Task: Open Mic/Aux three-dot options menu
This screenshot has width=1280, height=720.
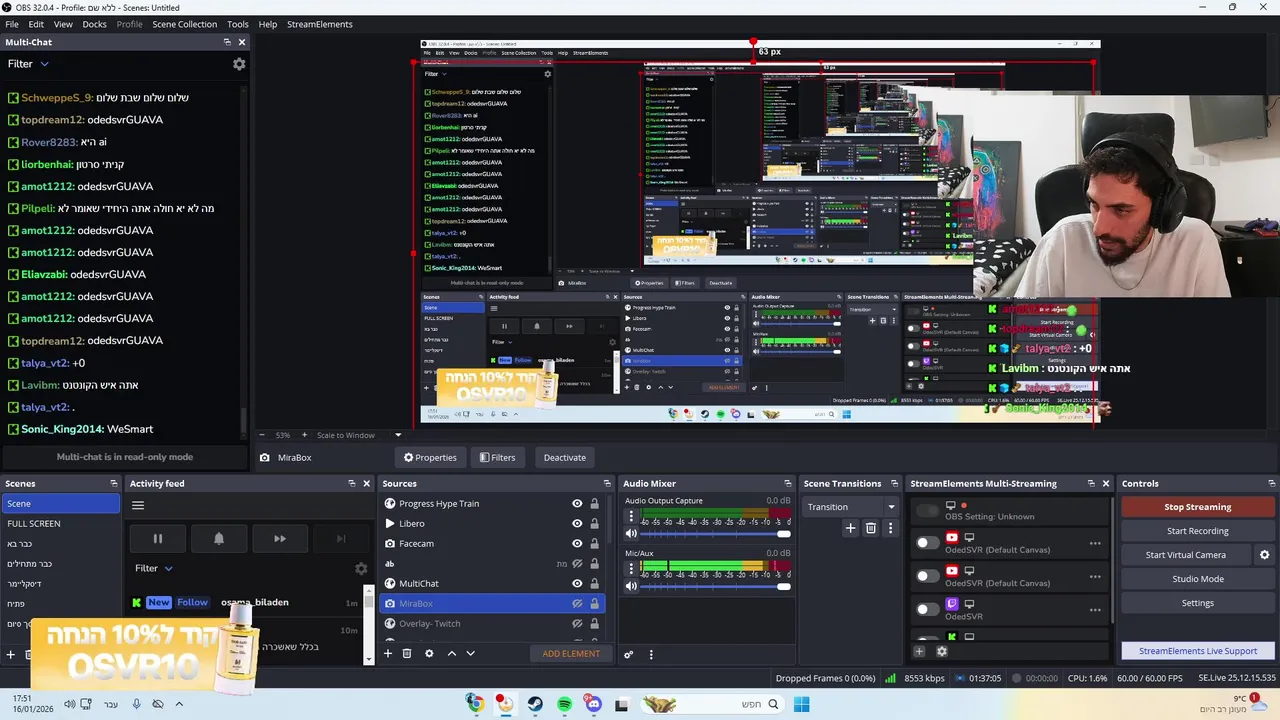Action: (631, 569)
